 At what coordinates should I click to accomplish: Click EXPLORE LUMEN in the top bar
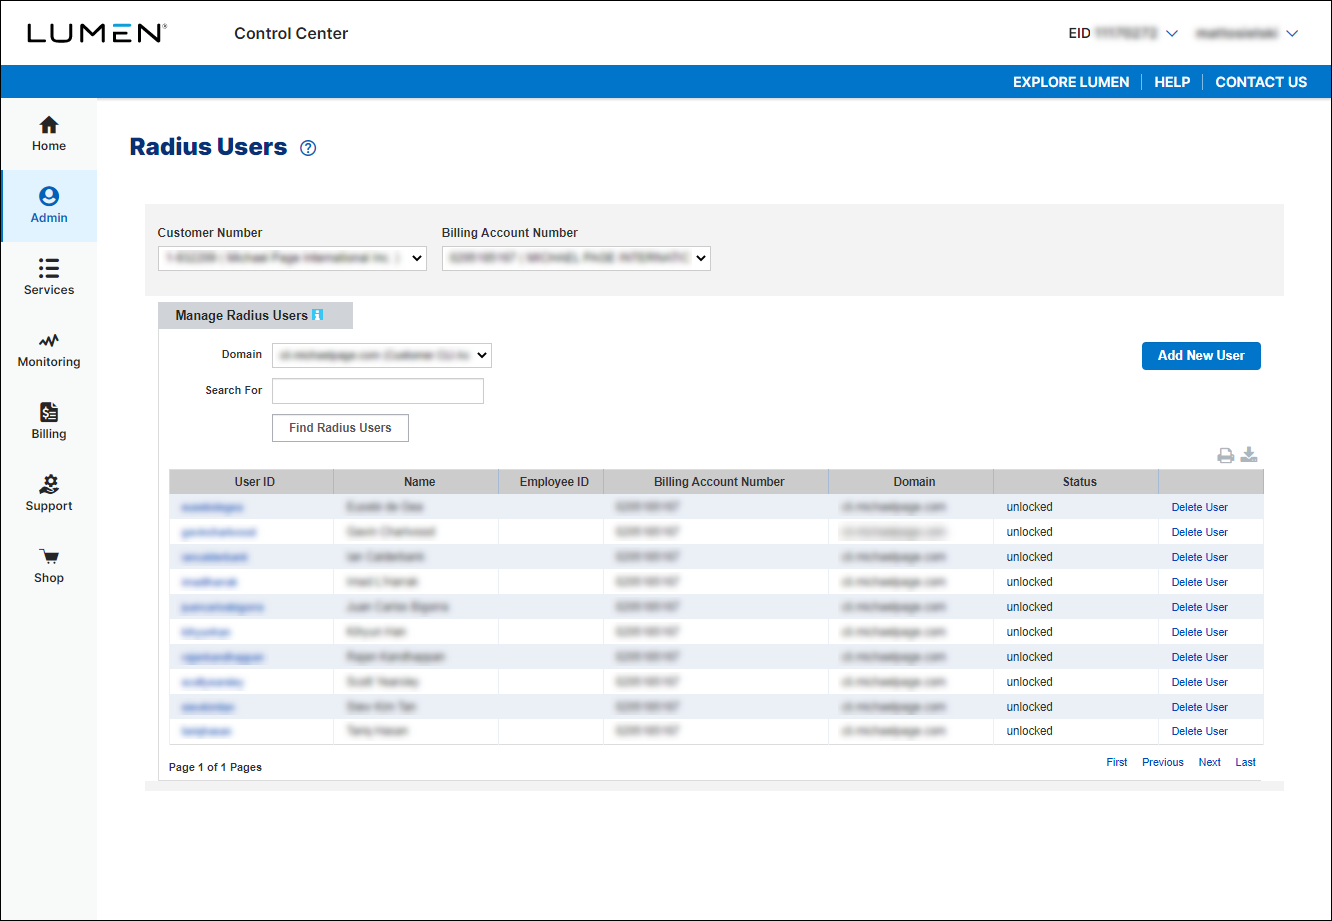pyautogui.click(x=1071, y=82)
